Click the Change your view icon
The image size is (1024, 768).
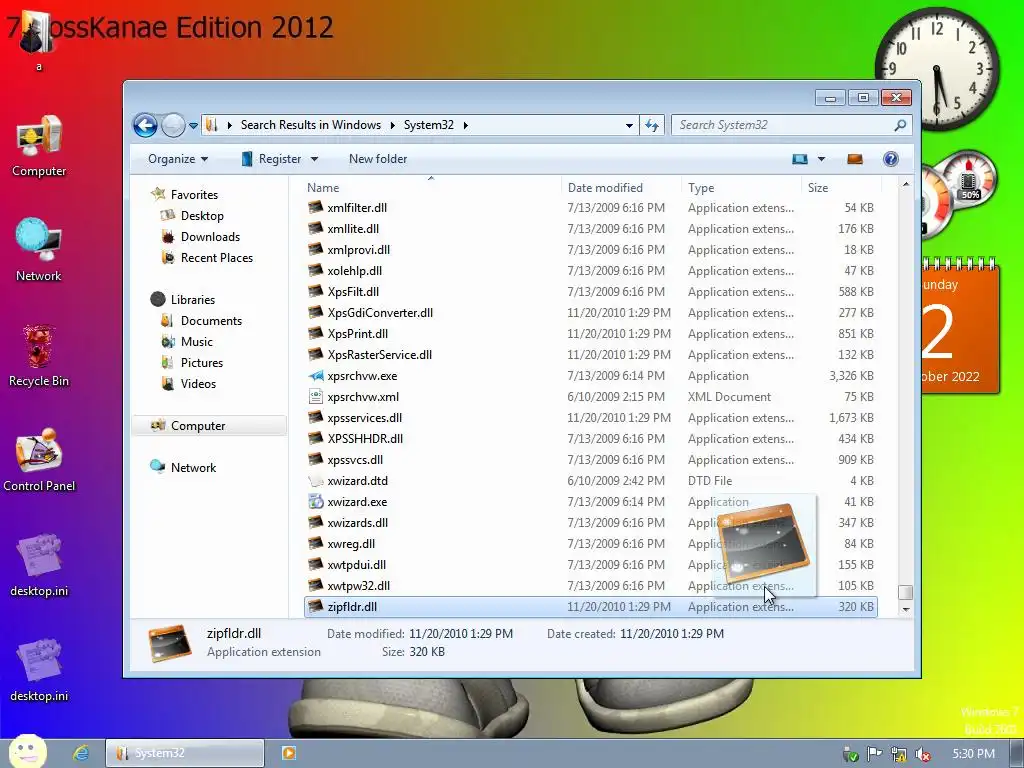click(x=800, y=159)
